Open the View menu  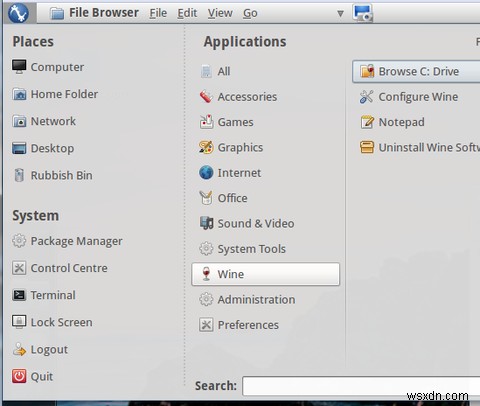(220, 13)
